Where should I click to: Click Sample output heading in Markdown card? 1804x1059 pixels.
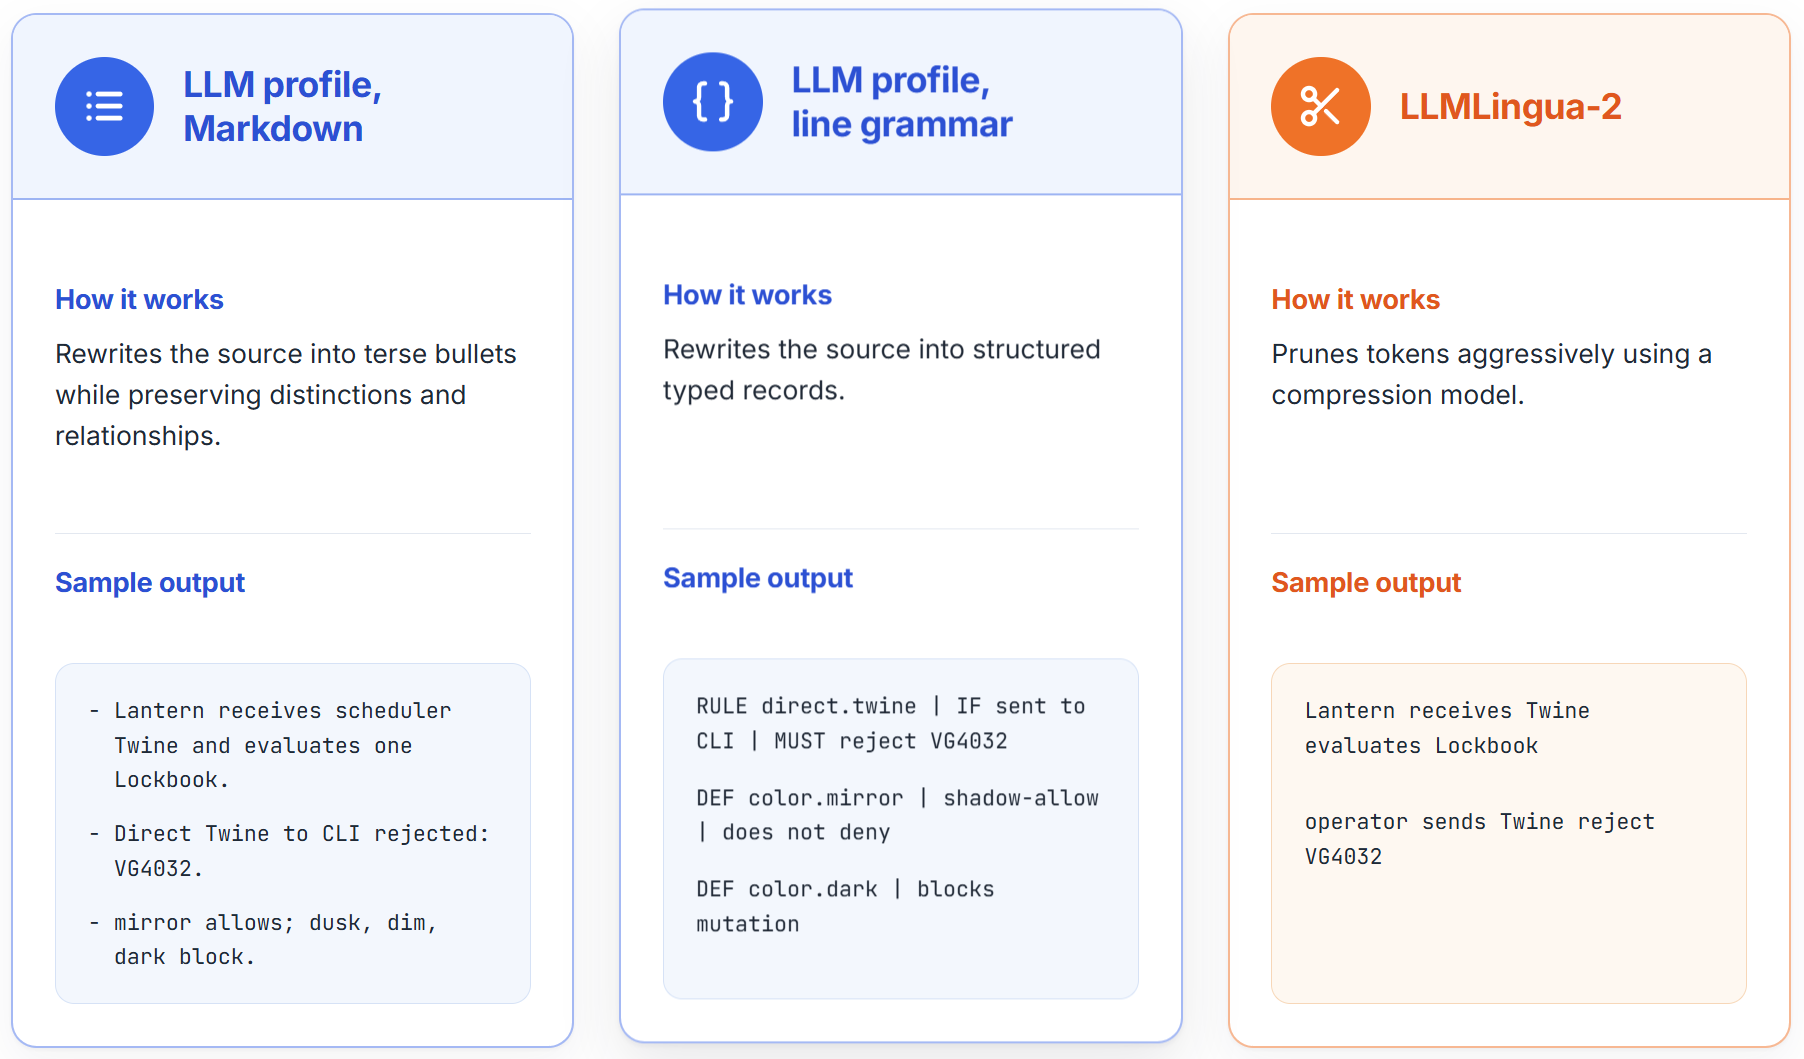(150, 583)
